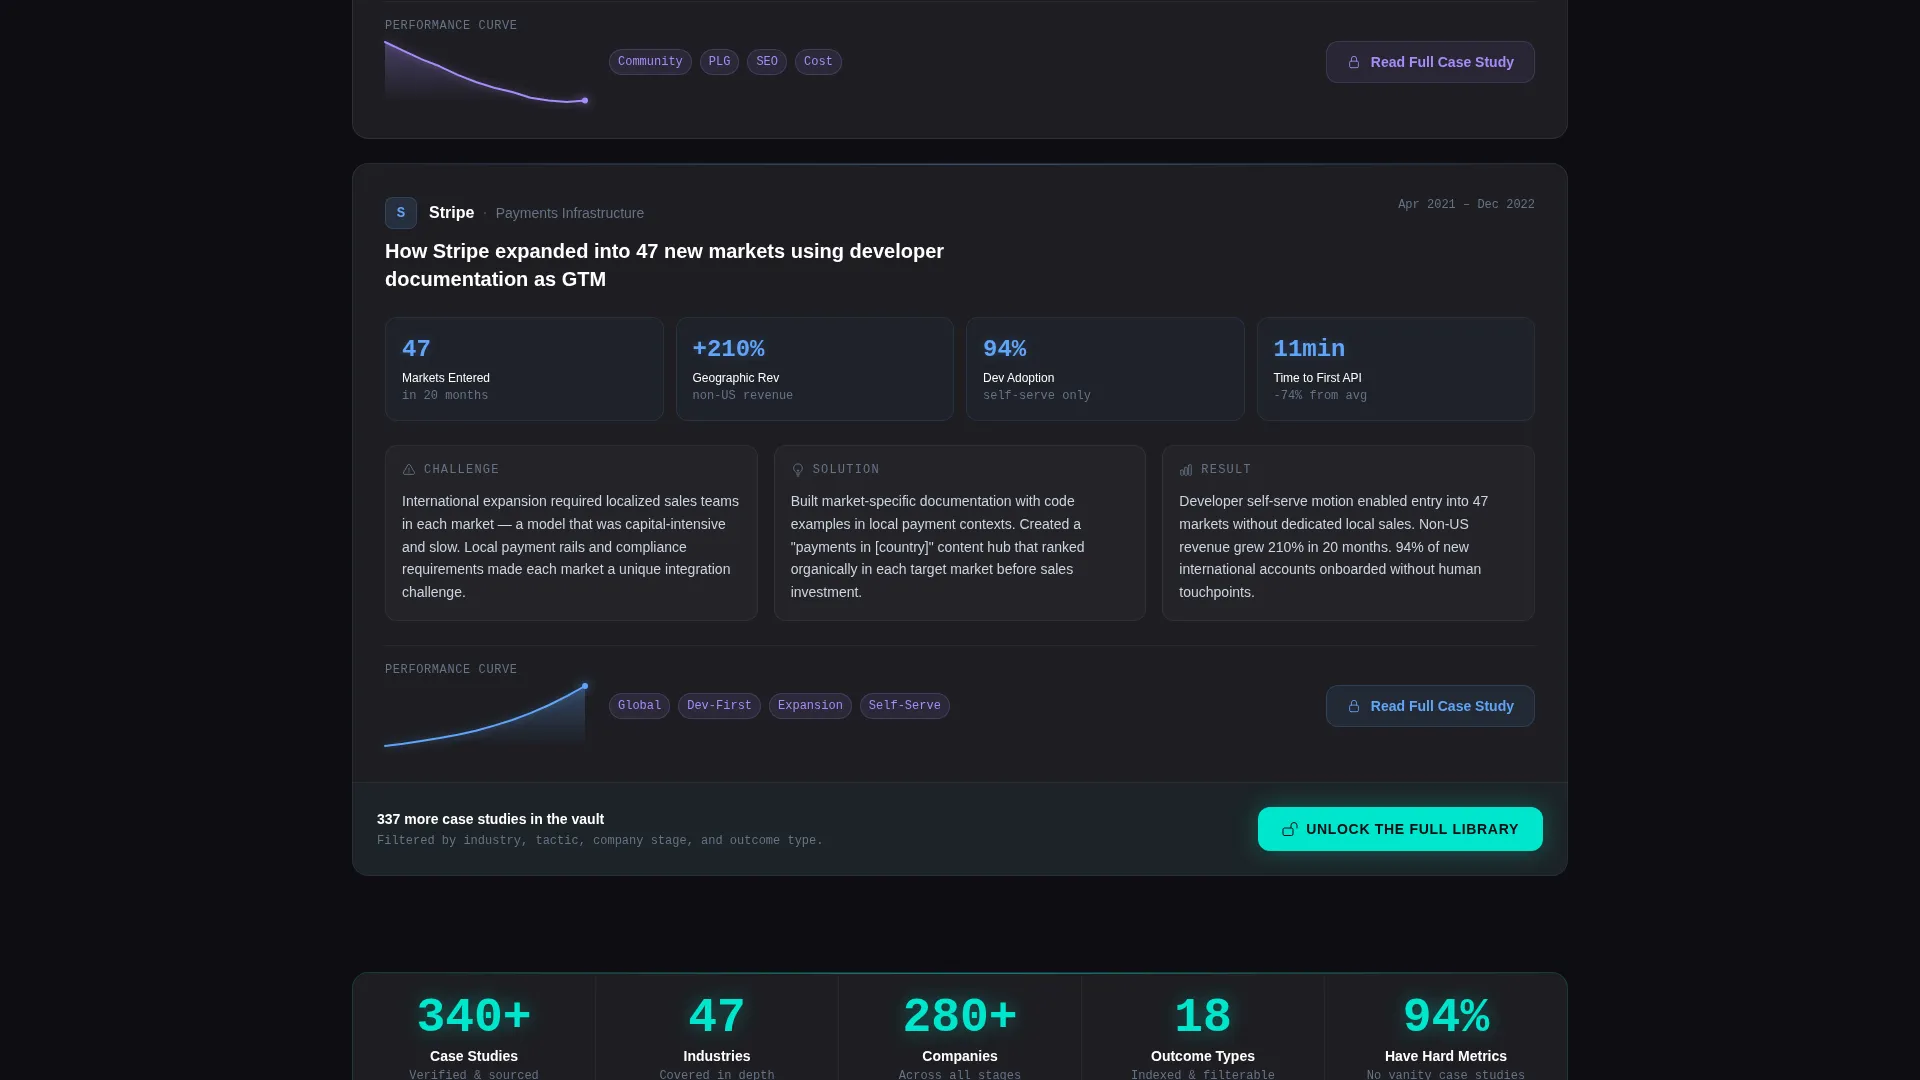The image size is (1920, 1080).
Task: Click the 94% Dev Adoption metric card
Action: (1105, 369)
